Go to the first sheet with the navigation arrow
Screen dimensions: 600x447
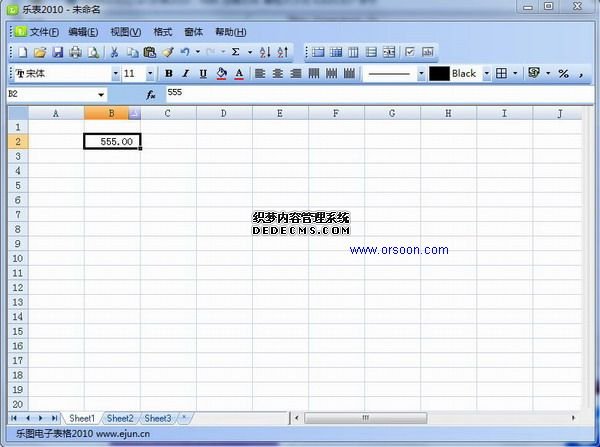coord(14,418)
